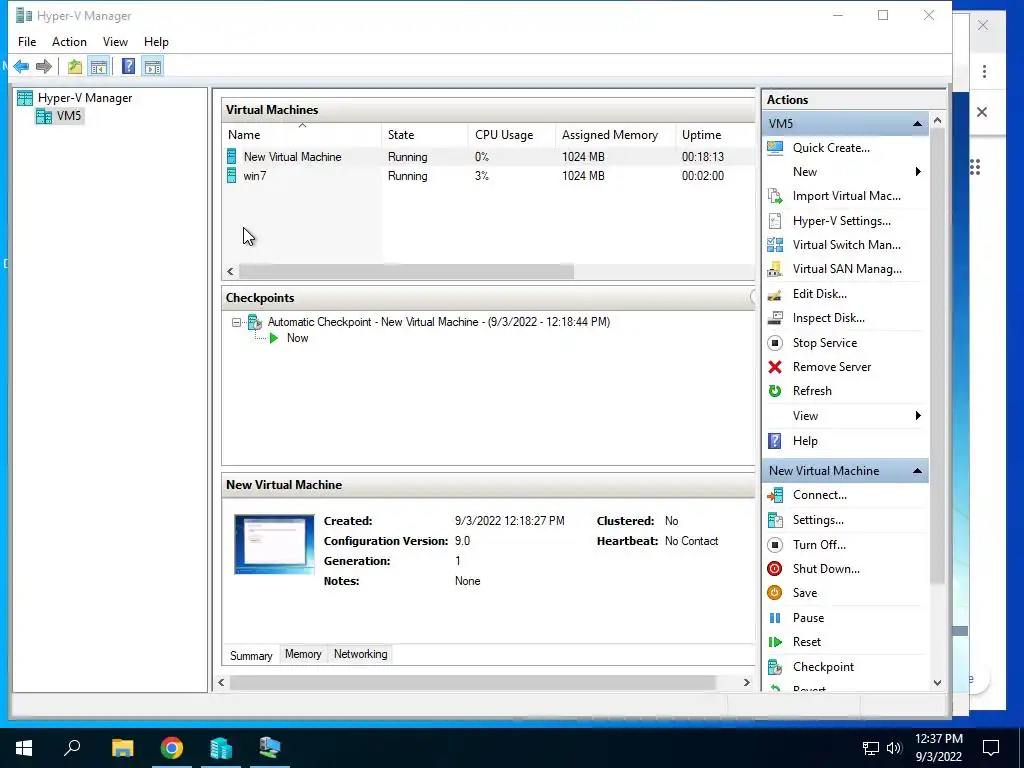The width and height of the screenshot is (1024, 768).
Task: Click the red Shut Down icon
Action: pos(775,569)
